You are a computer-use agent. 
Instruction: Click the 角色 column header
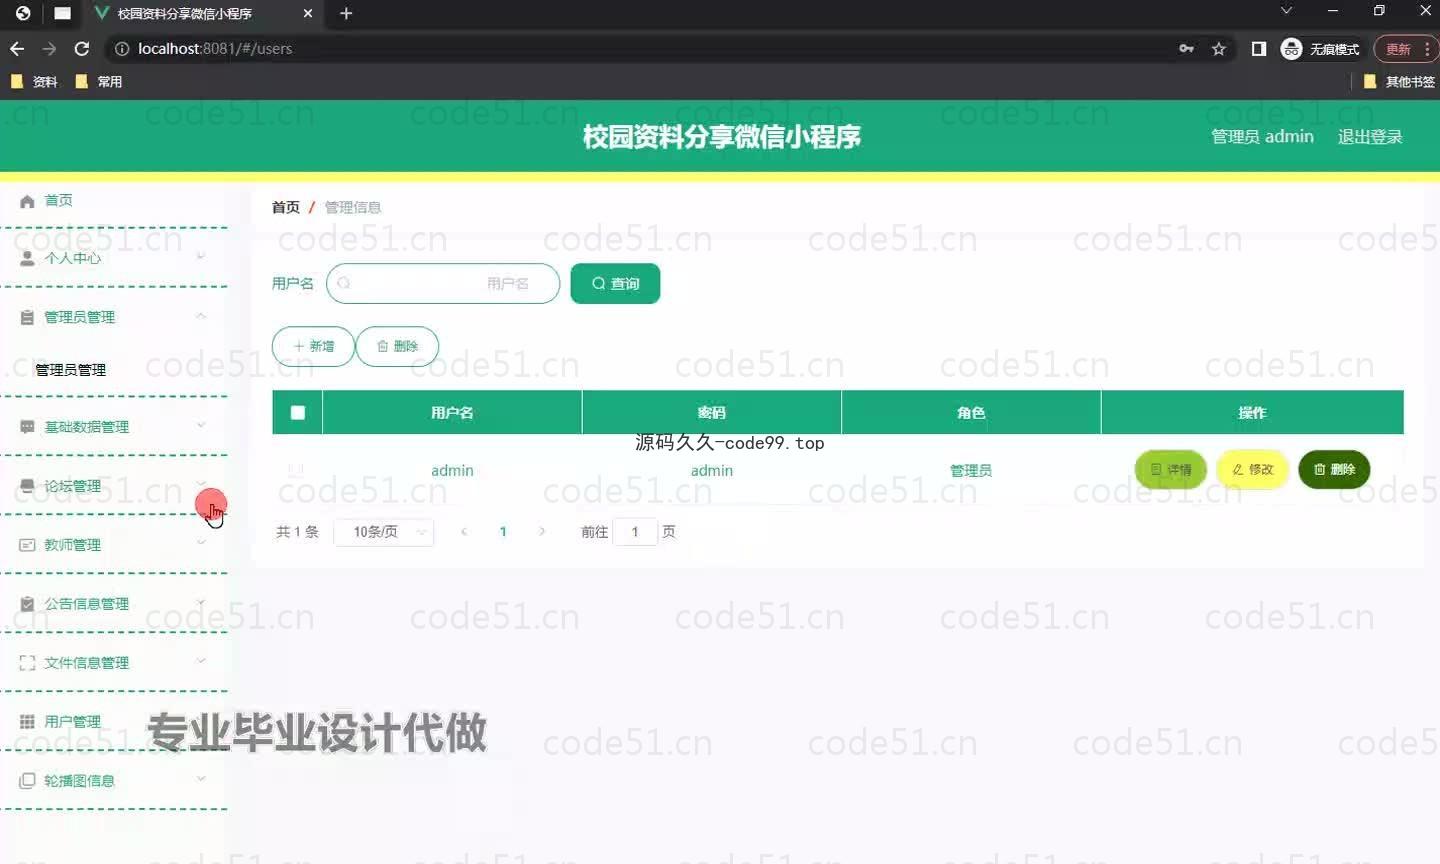click(971, 412)
